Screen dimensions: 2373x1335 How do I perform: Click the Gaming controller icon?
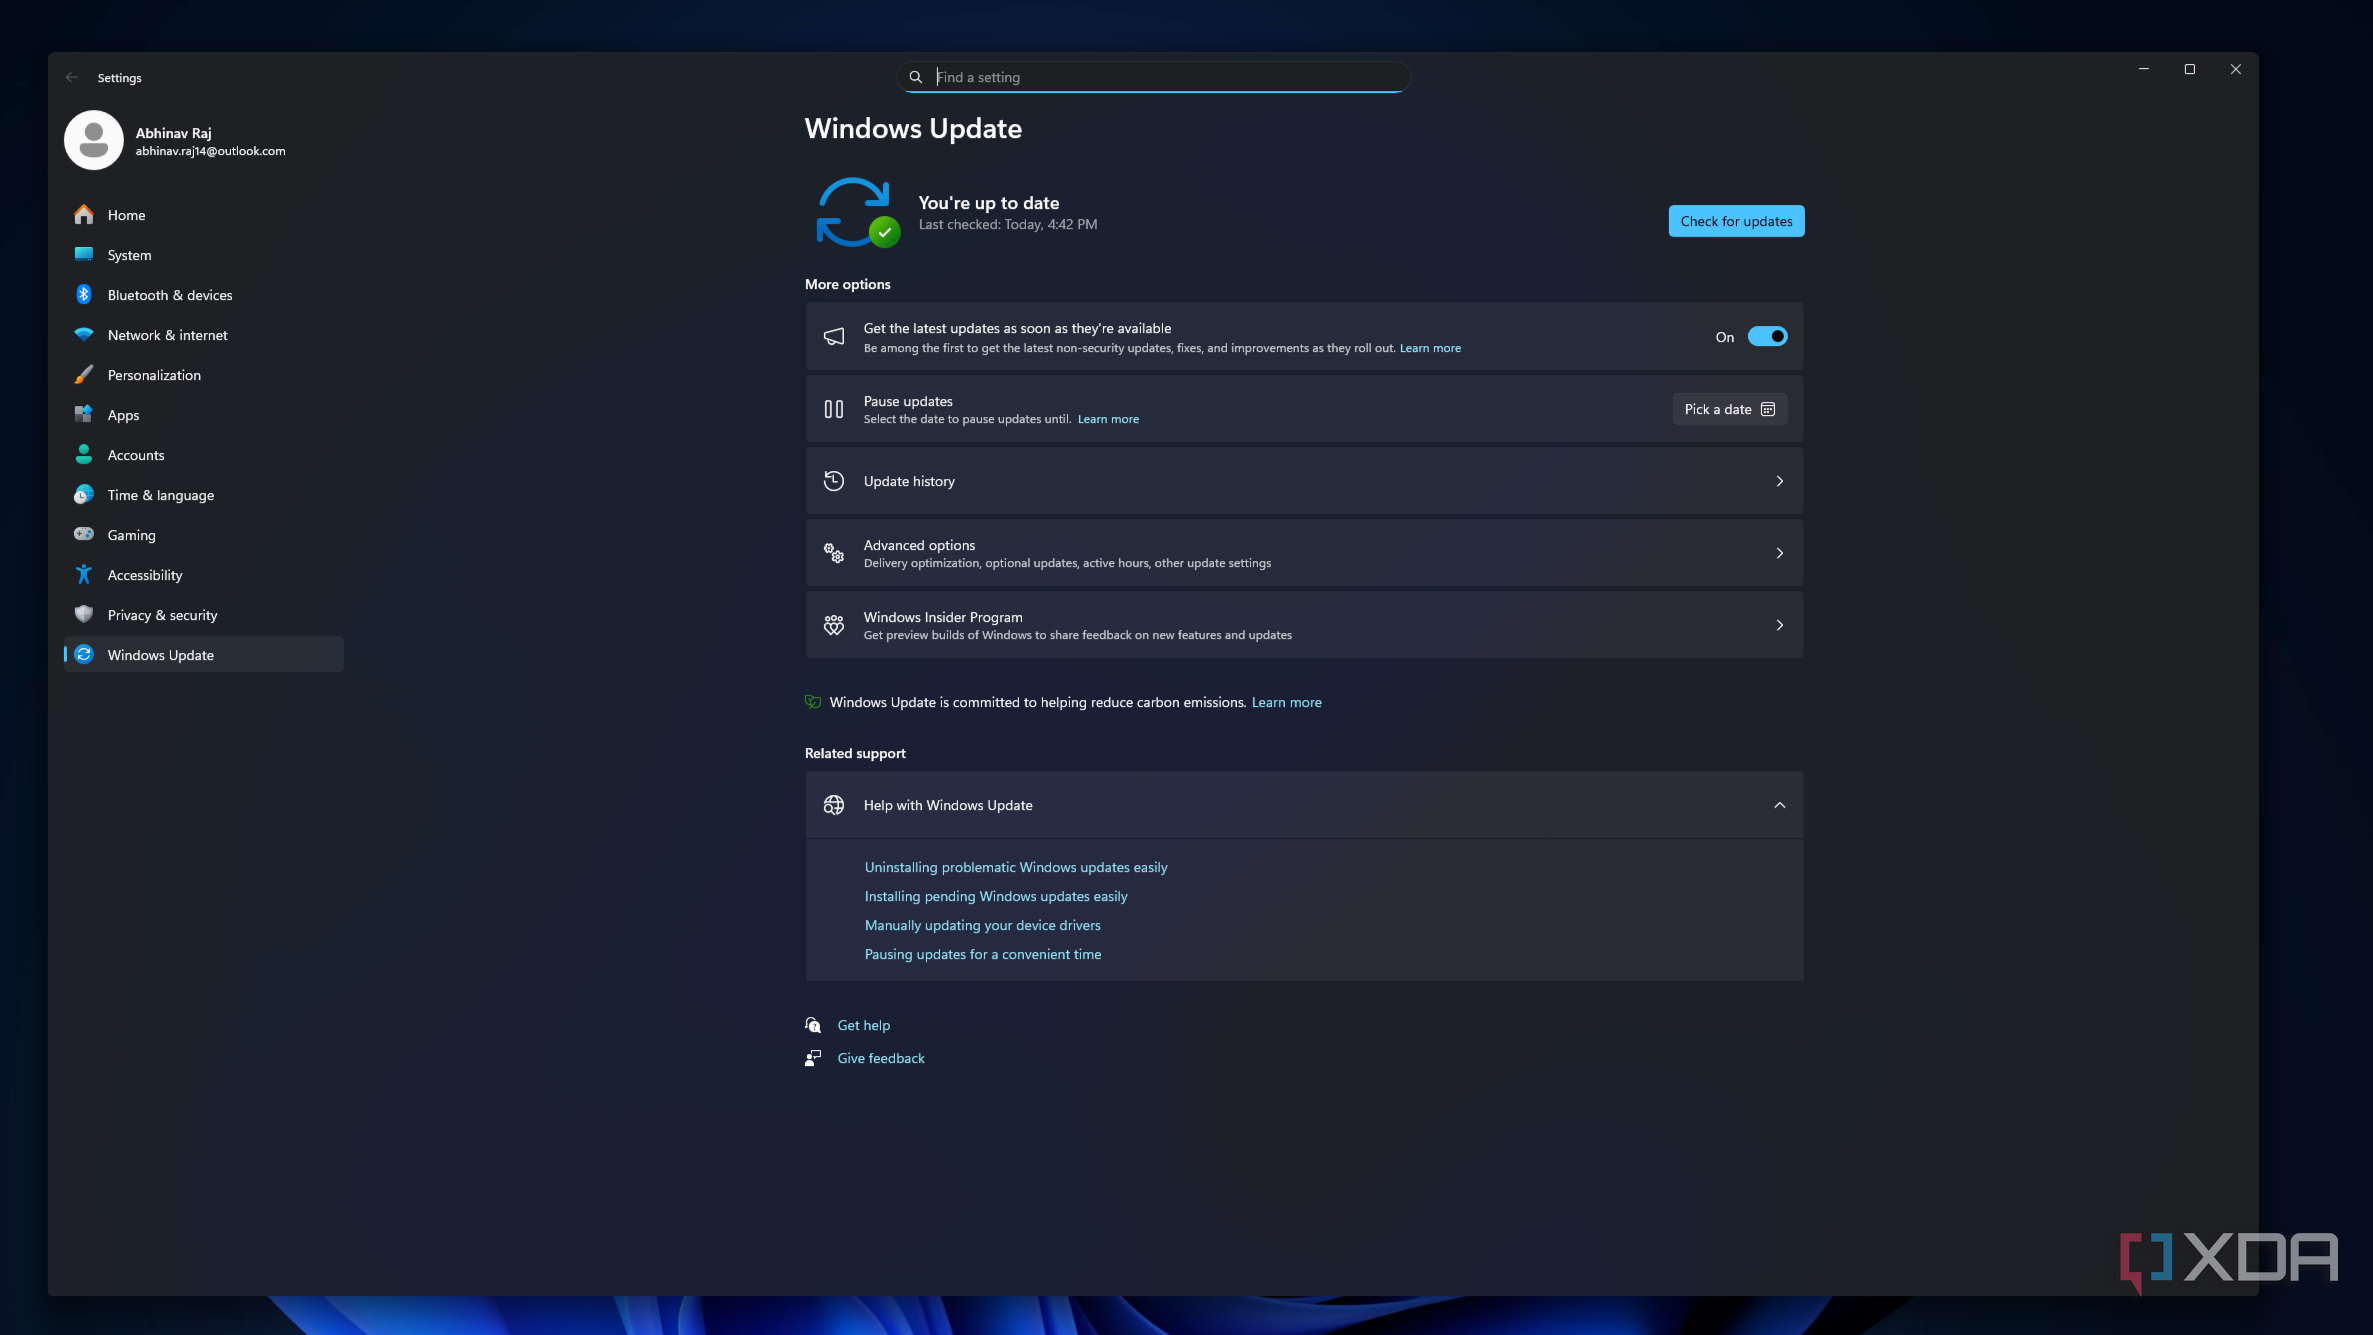(84, 535)
